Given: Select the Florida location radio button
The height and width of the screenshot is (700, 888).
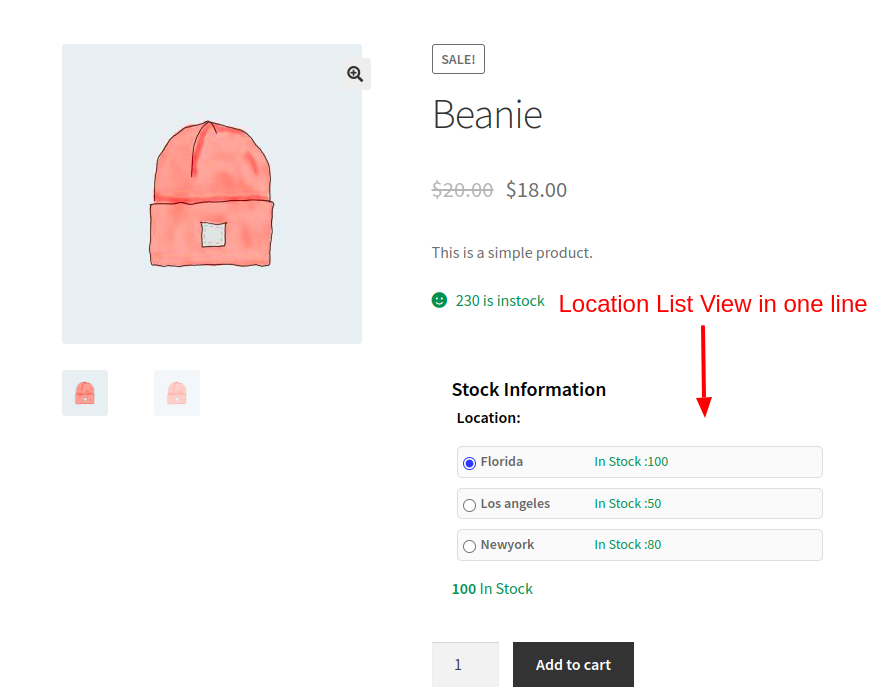Looking at the screenshot, I should coord(469,462).
